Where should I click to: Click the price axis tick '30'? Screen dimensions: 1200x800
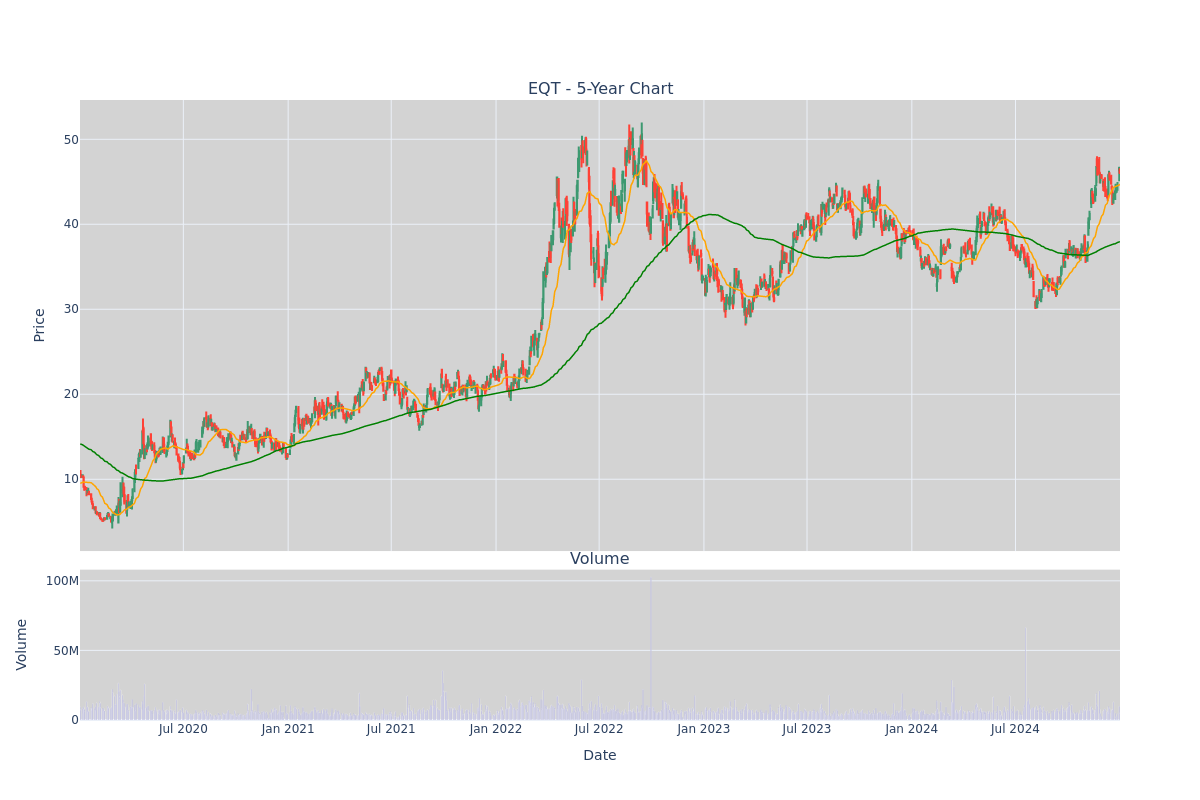click(x=71, y=309)
